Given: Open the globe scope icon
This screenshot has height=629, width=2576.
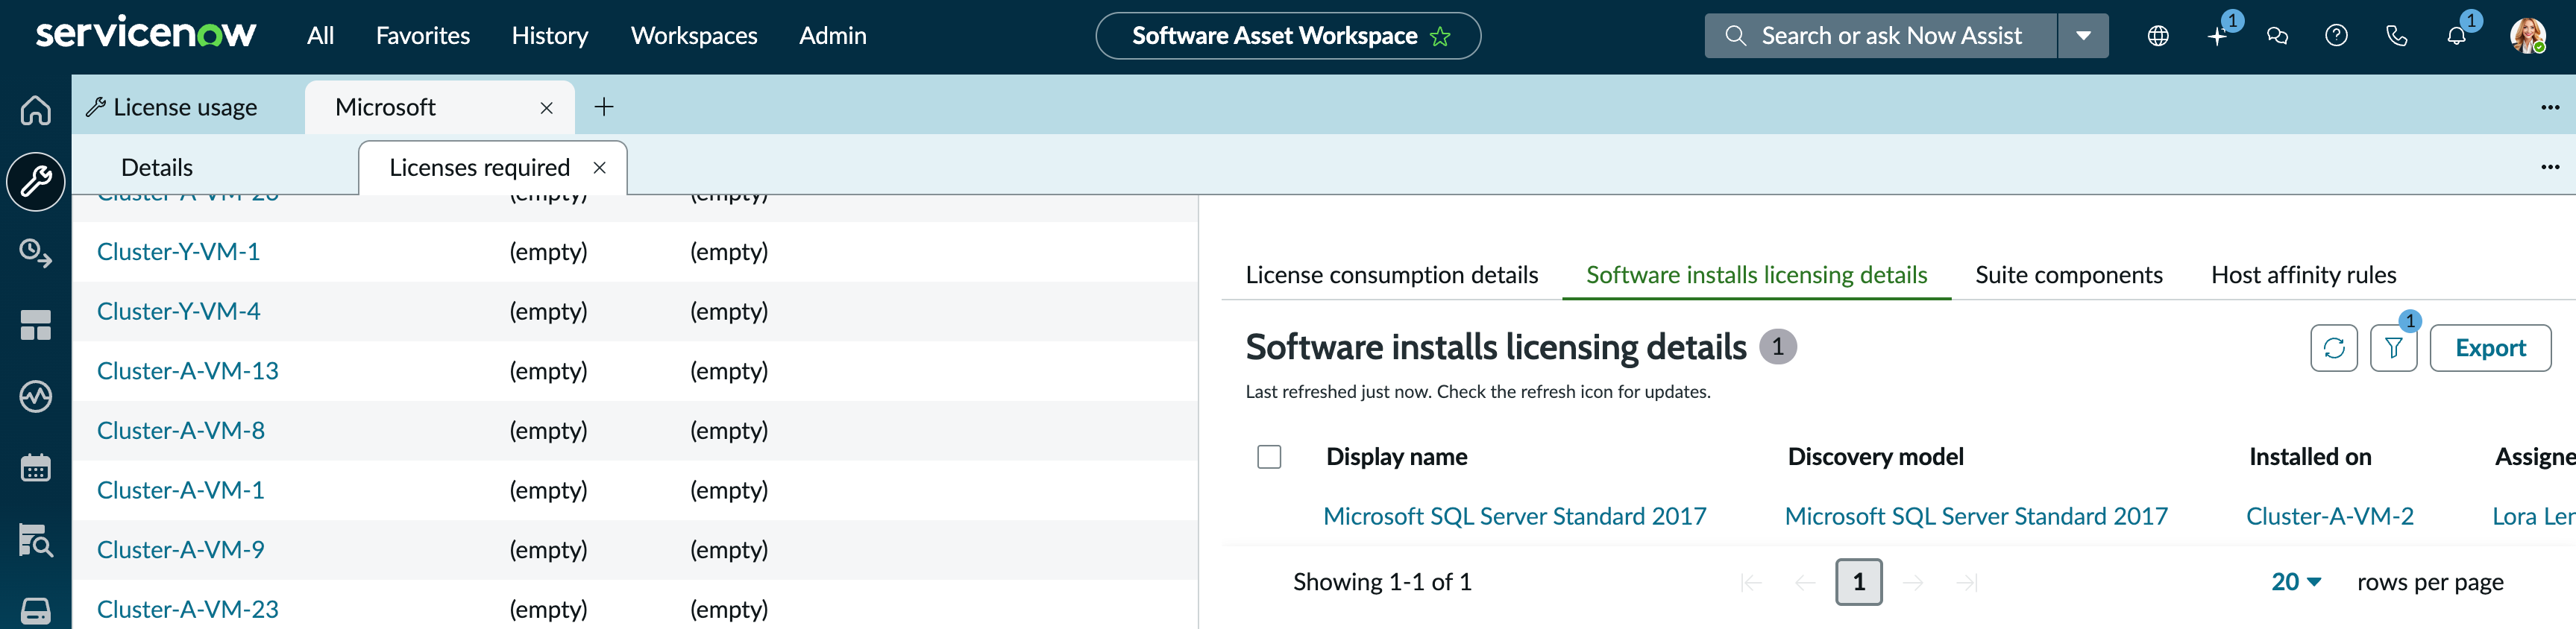Looking at the screenshot, I should point(2158,36).
